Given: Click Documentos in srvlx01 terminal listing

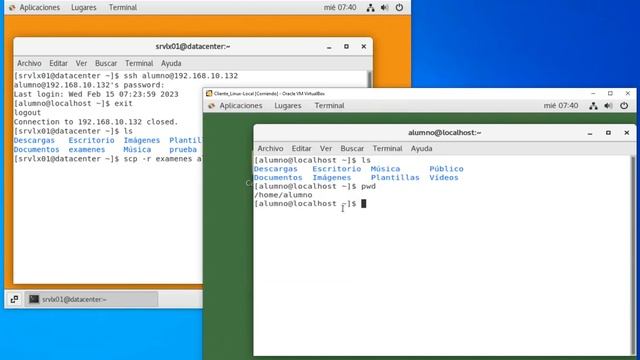Looking at the screenshot, I should tap(36, 150).
